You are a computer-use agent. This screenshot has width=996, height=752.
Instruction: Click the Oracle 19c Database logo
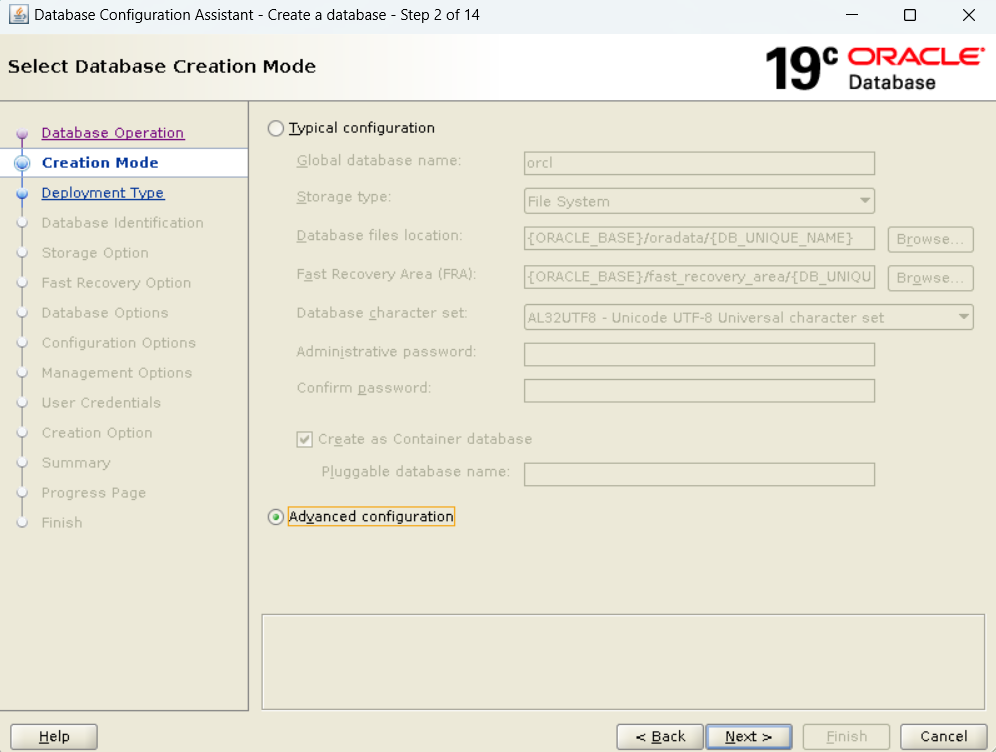[x=875, y=68]
